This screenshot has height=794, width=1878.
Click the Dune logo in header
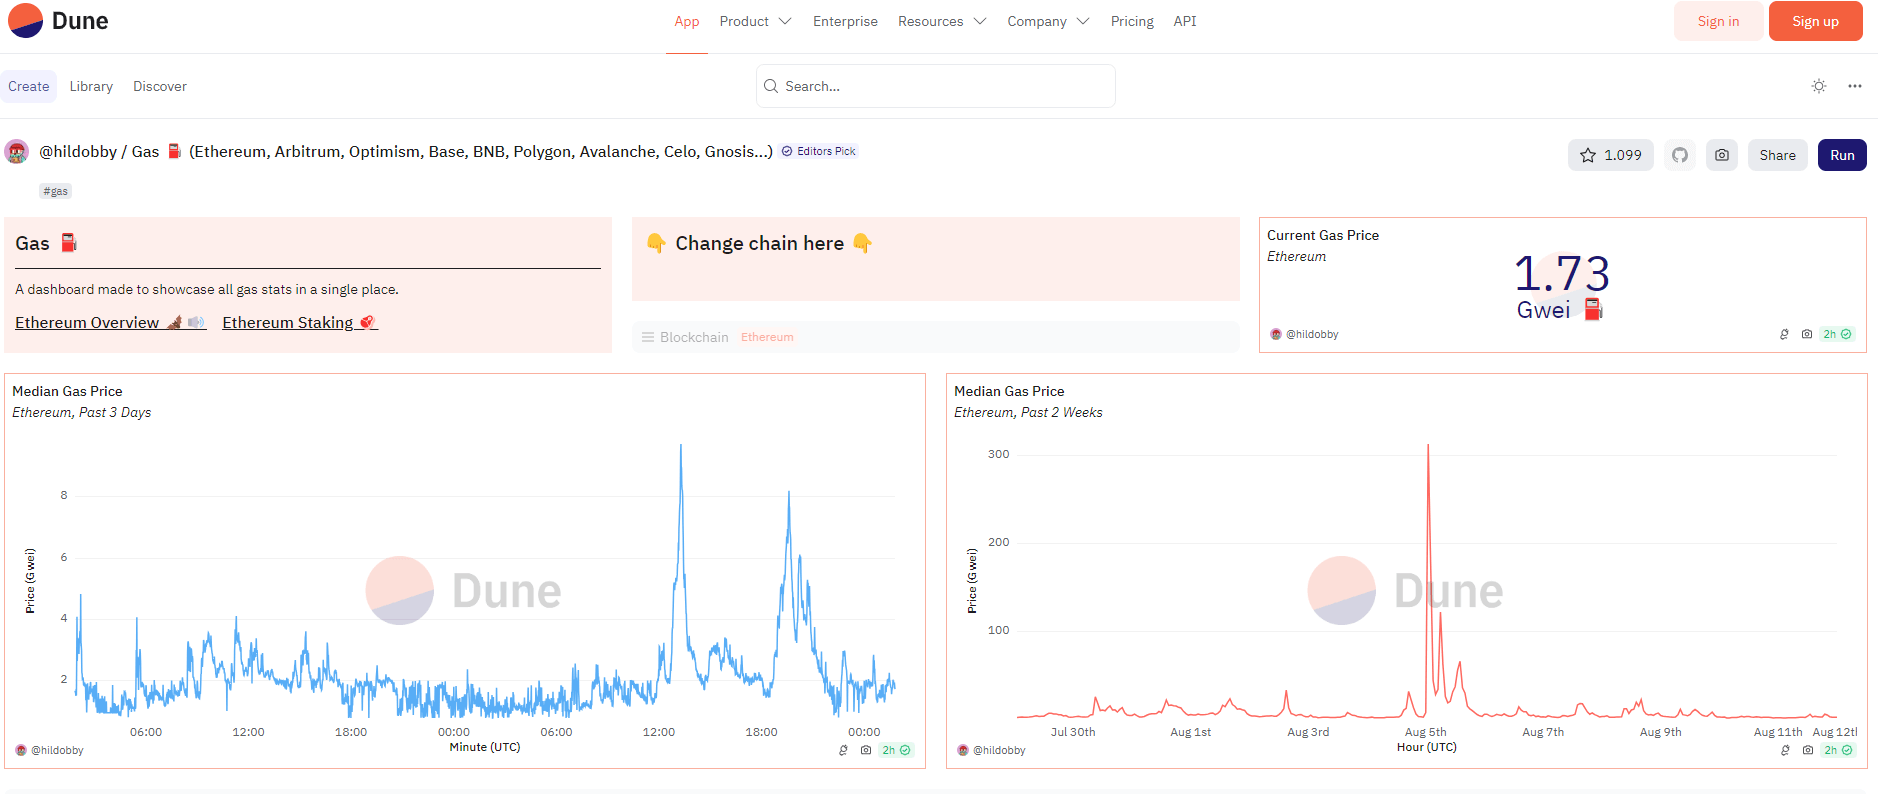click(x=58, y=21)
